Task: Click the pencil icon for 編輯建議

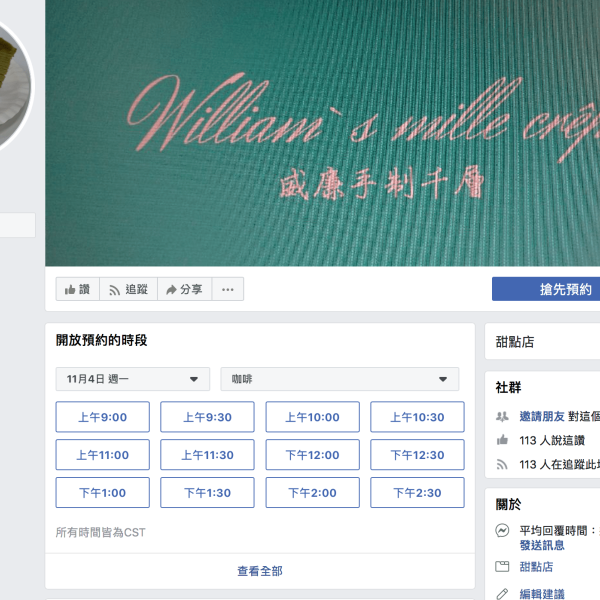Action: click(x=502, y=594)
